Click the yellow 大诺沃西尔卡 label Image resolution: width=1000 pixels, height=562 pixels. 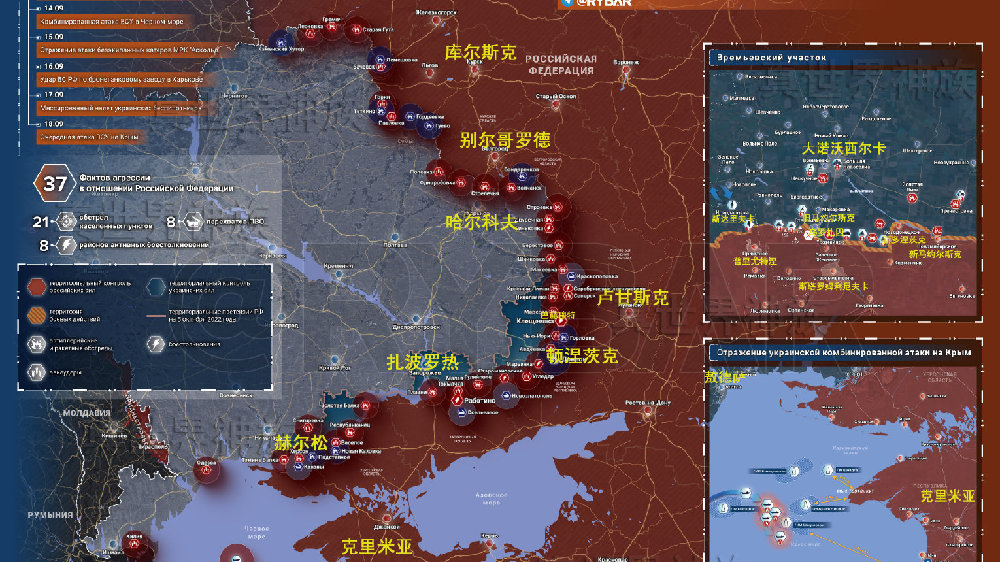[x=843, y=149]
